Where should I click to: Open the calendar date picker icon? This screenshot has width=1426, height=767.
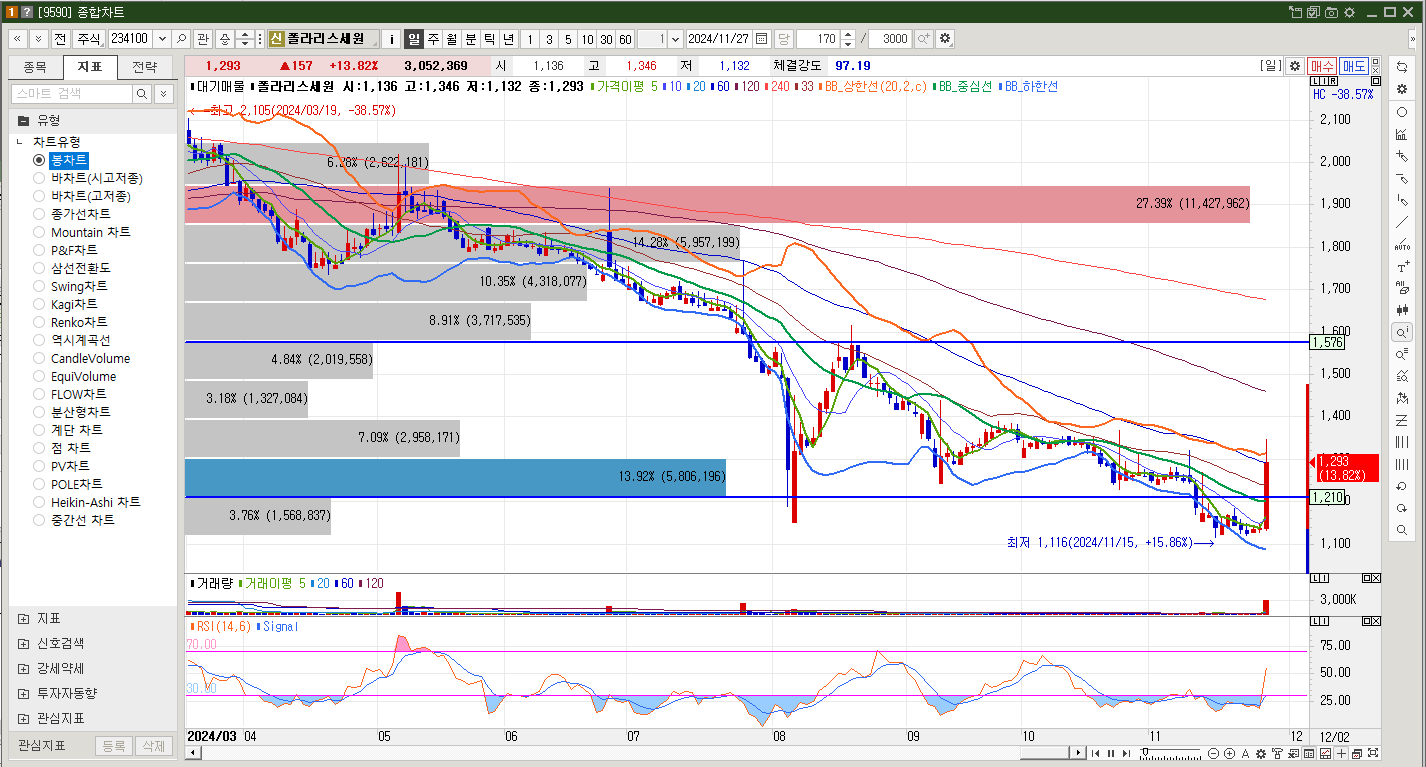click(x=762, y=39)
